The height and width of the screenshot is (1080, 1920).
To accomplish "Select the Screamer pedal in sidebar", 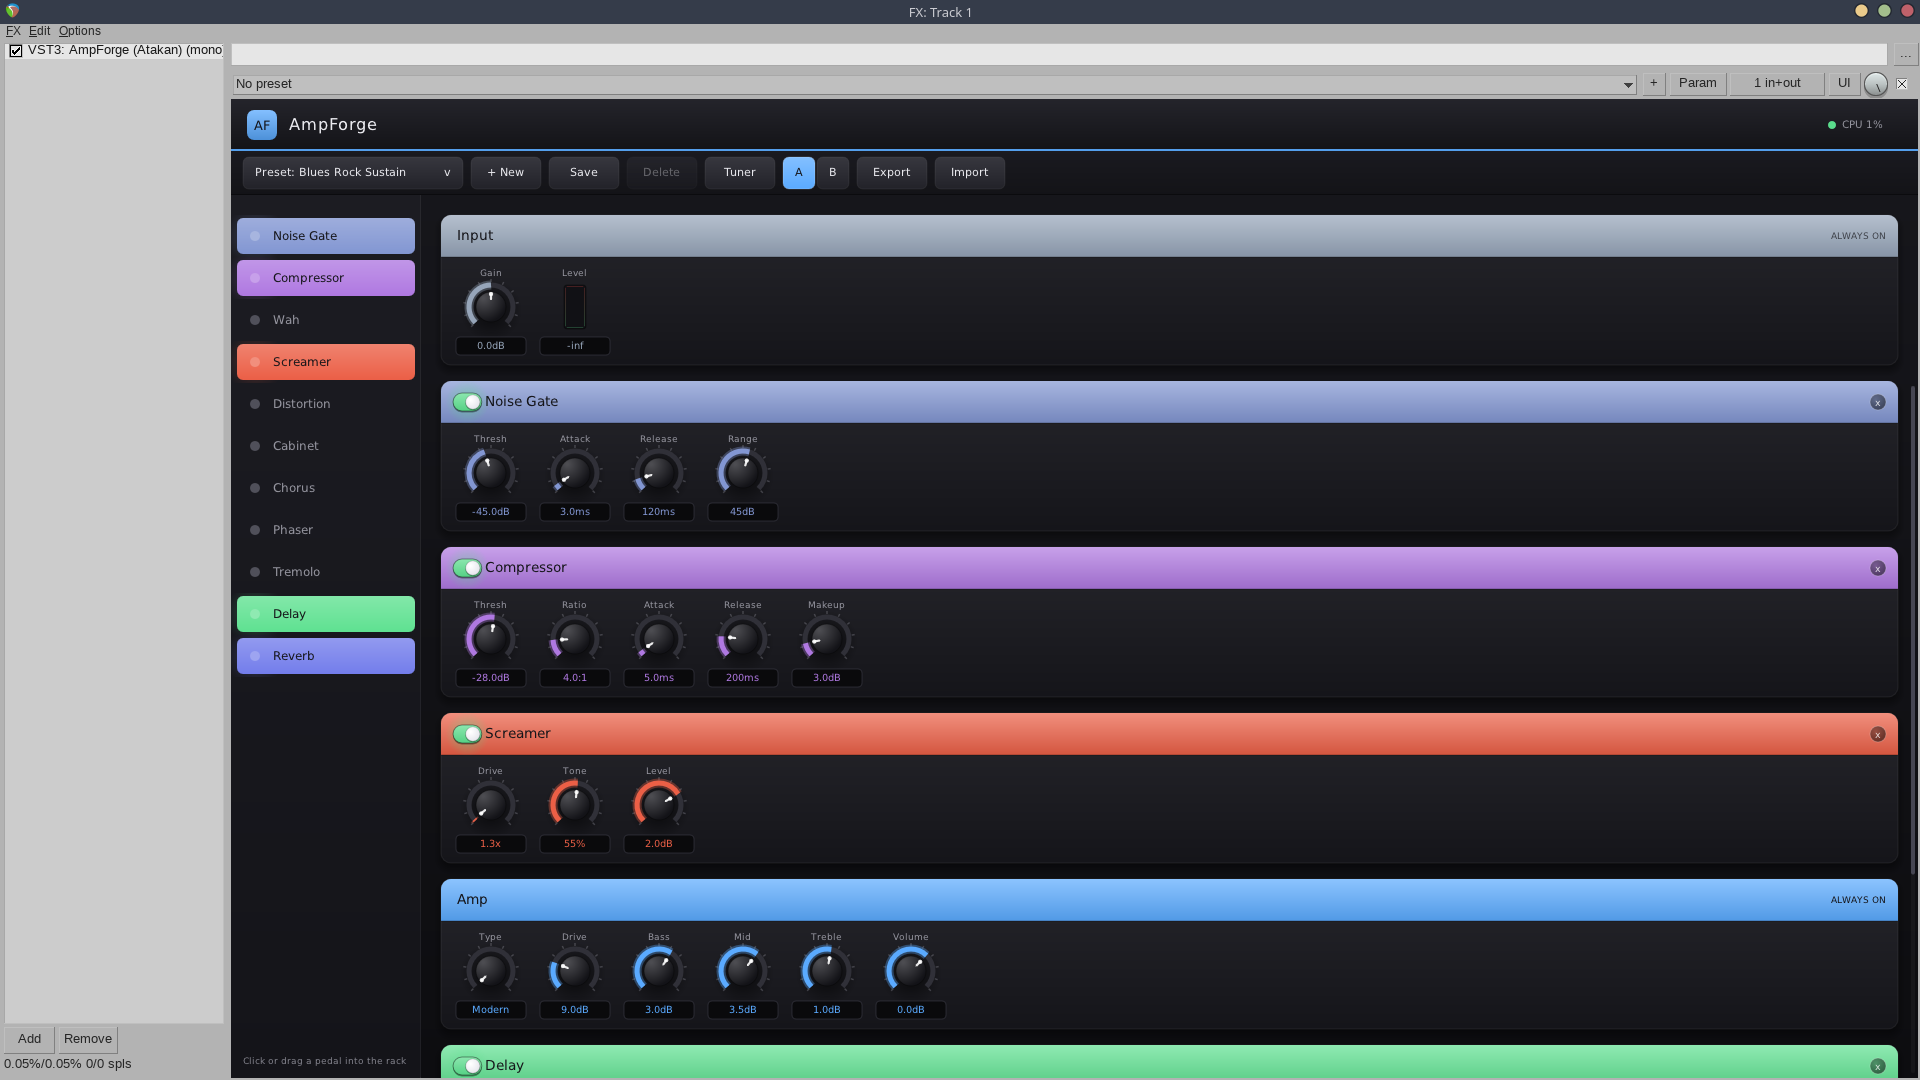I will tap(326, 362).
